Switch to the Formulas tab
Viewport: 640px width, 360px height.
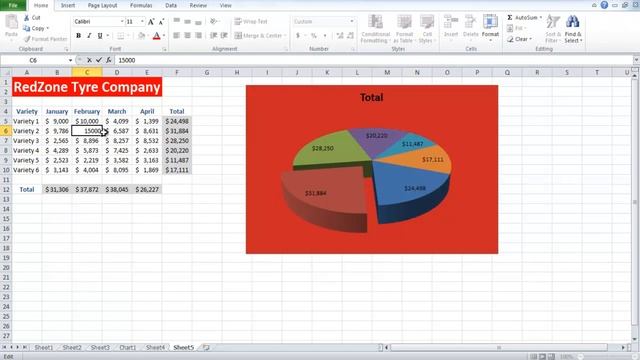coord(141,5)
